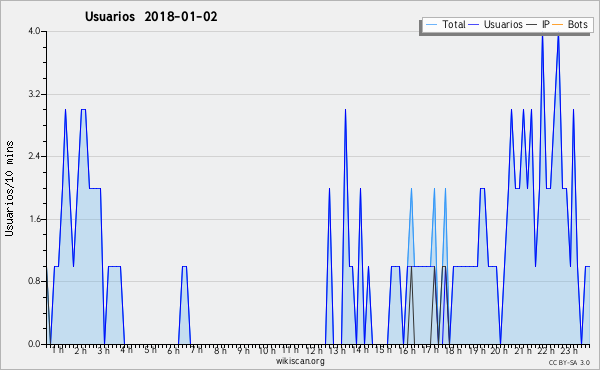Click the 10 h axis label
This screenshot has height=370, width=600.
(267, 350)
